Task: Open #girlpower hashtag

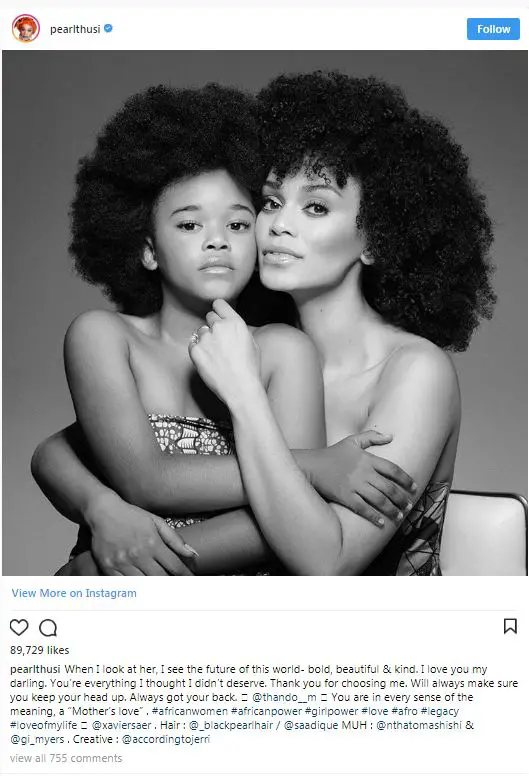Action: pos(331,711)
